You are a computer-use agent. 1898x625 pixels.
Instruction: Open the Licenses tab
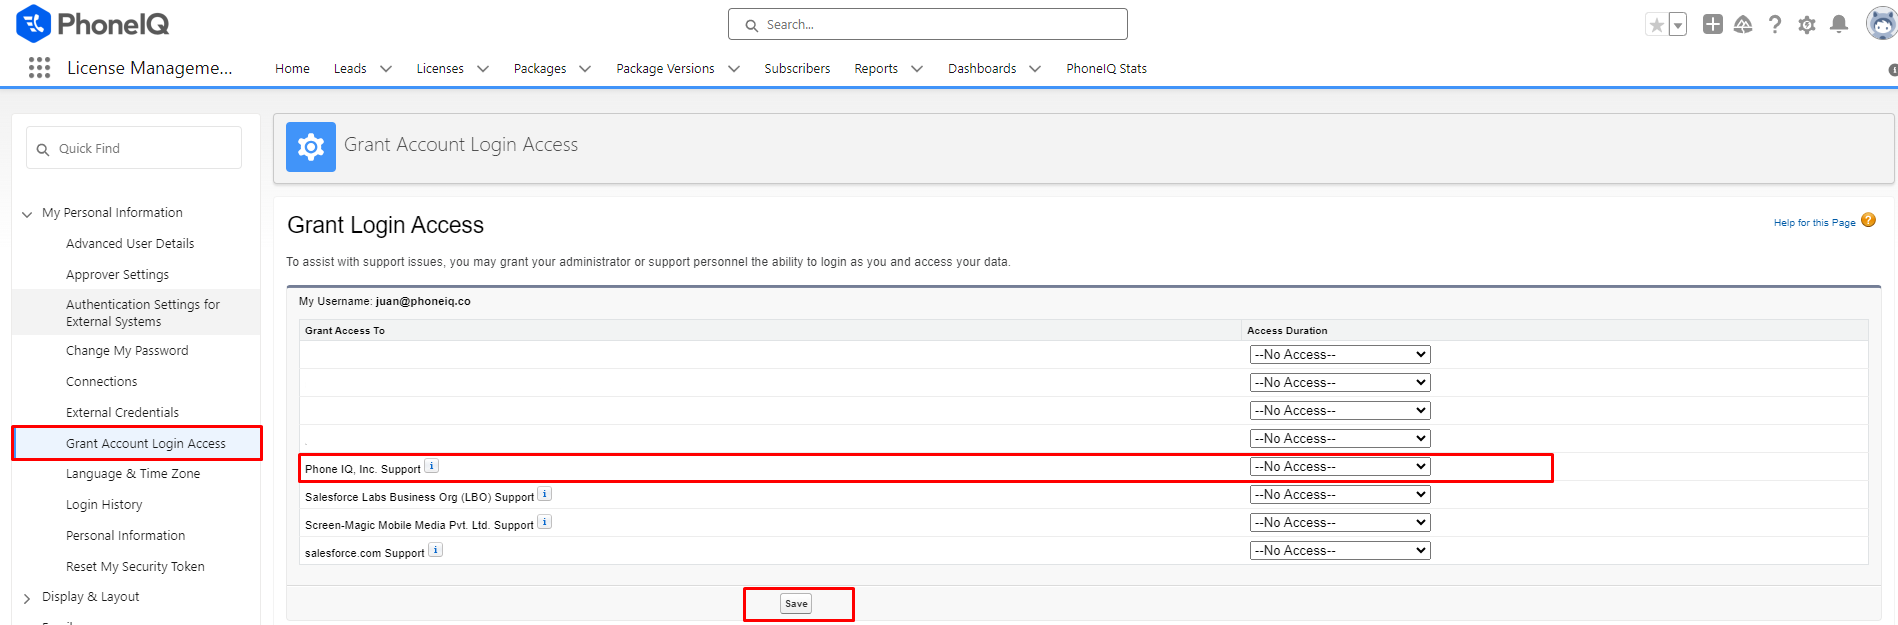[440, 68]
